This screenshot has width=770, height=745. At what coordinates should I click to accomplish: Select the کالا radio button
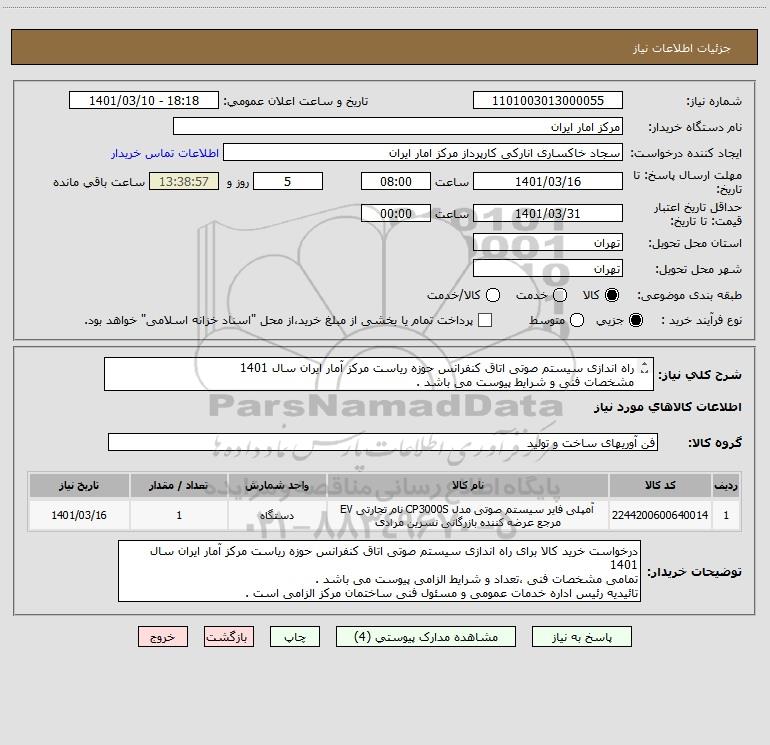click(x=612, y=295)
